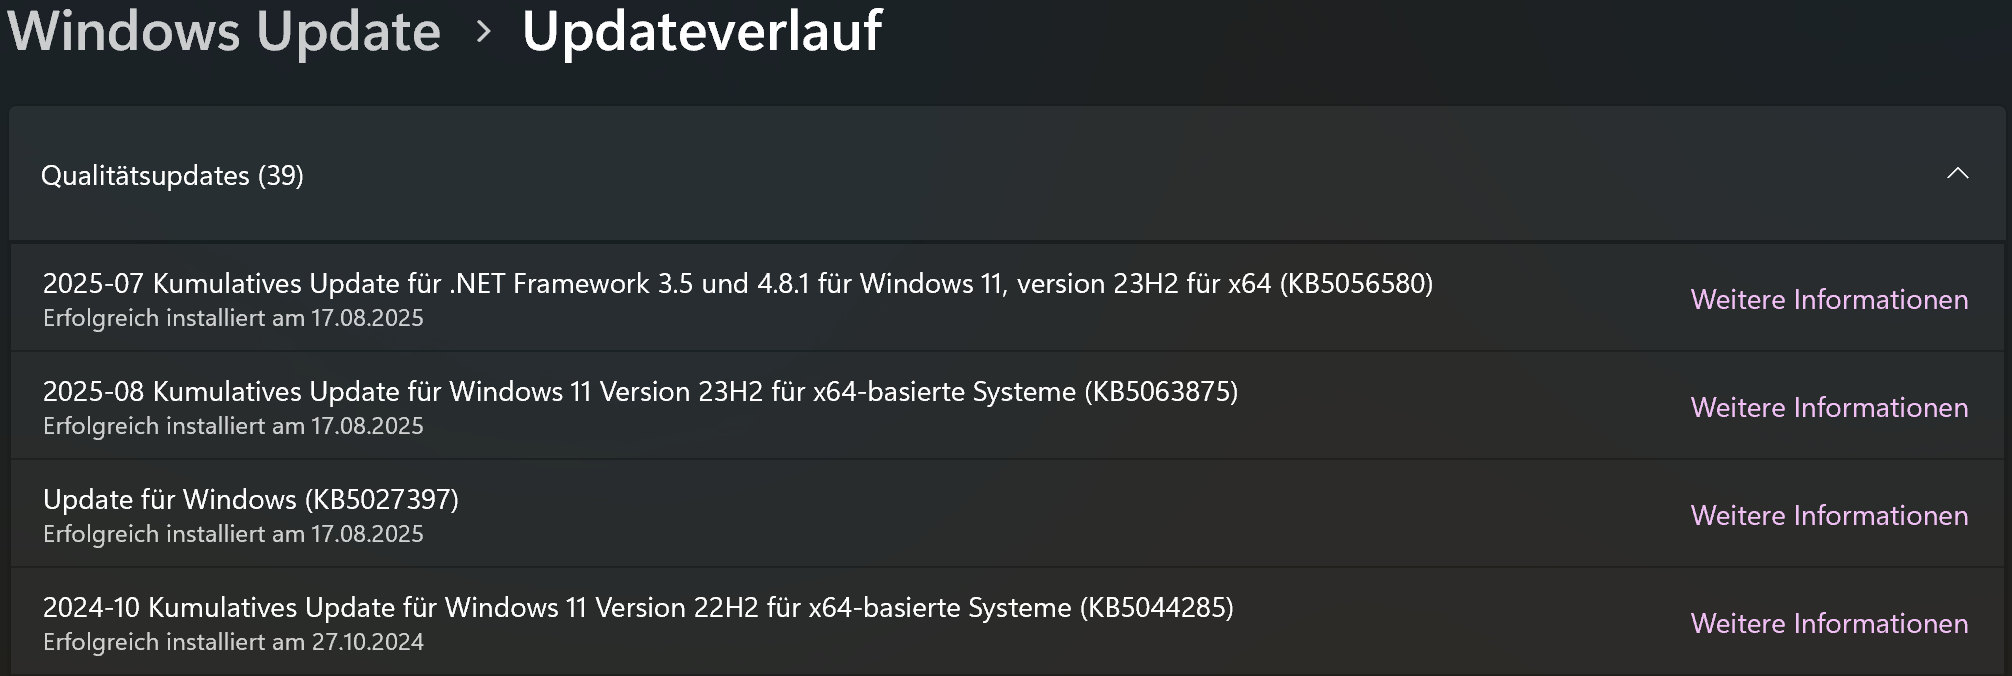The image size is (2012, 676).
Task: Click Erfolgreich installiert am 17.08.2025 under KB5027397
Action: coord(233,533)
